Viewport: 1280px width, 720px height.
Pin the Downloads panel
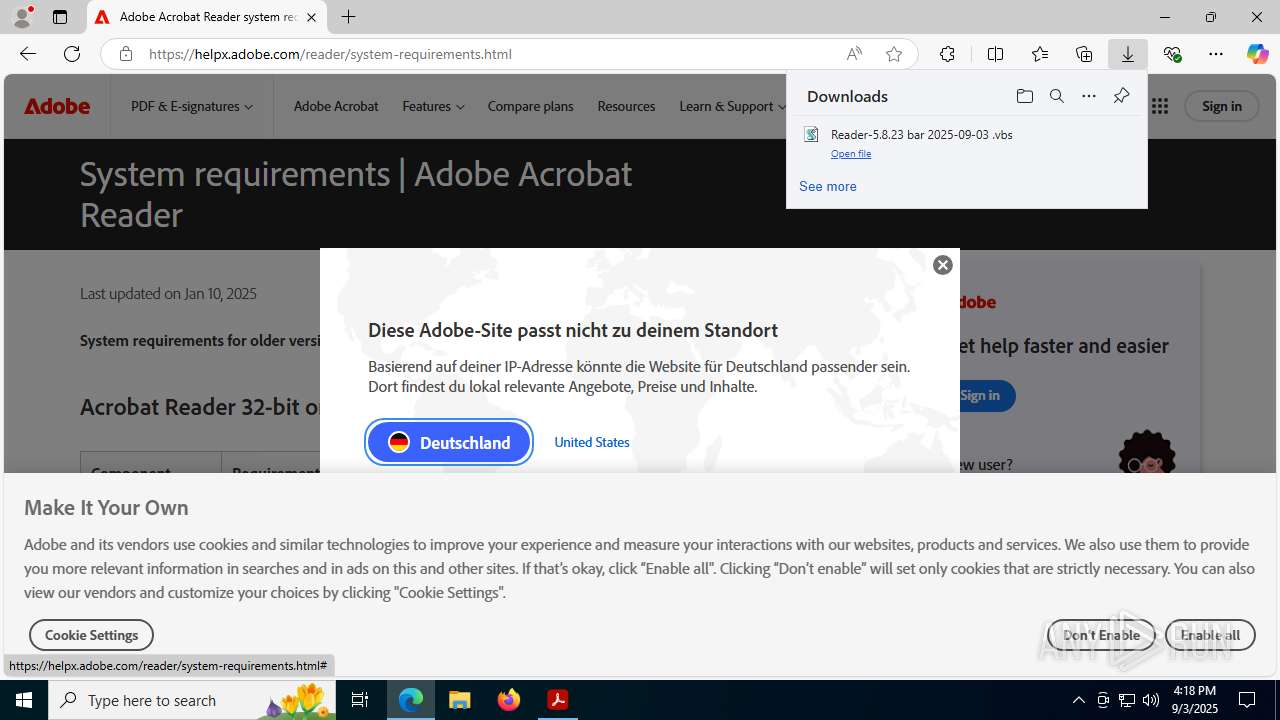pyautogui.click(x=1121, y=96)
